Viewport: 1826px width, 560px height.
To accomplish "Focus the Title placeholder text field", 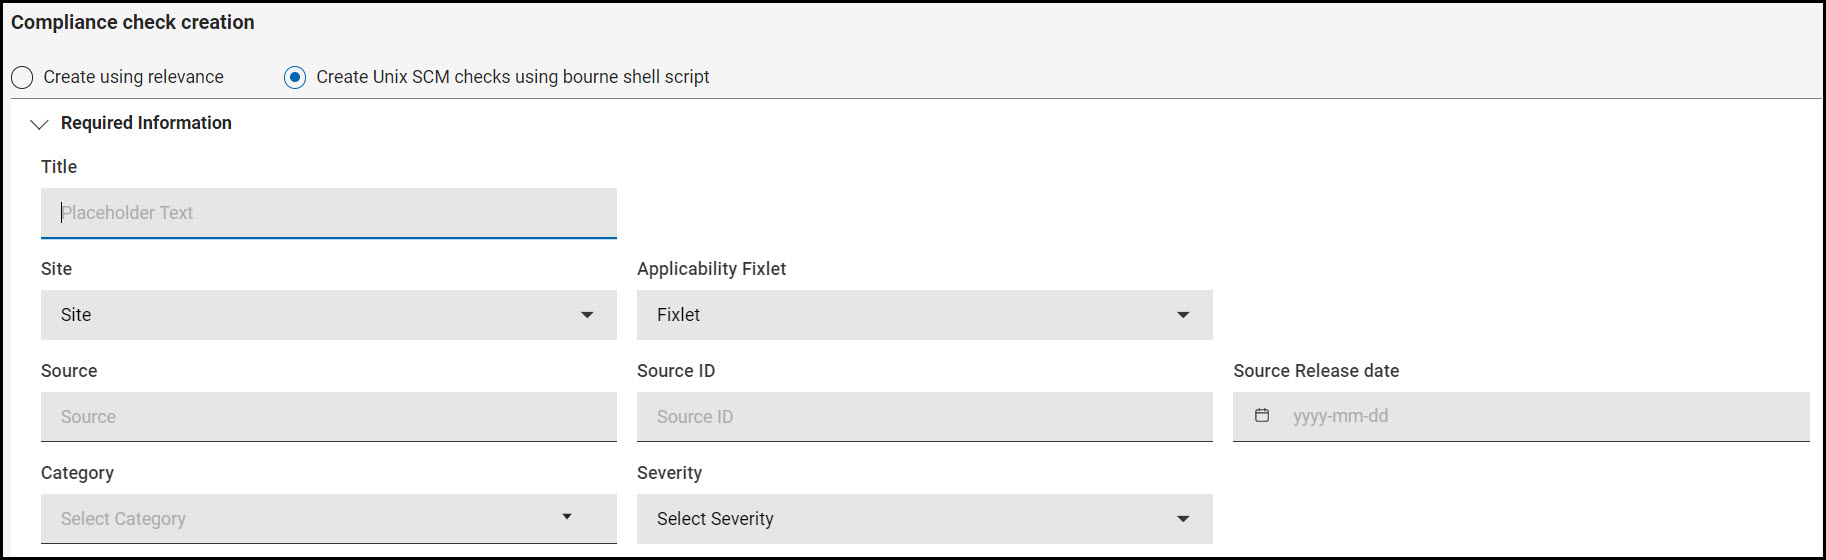I will 328,213.
